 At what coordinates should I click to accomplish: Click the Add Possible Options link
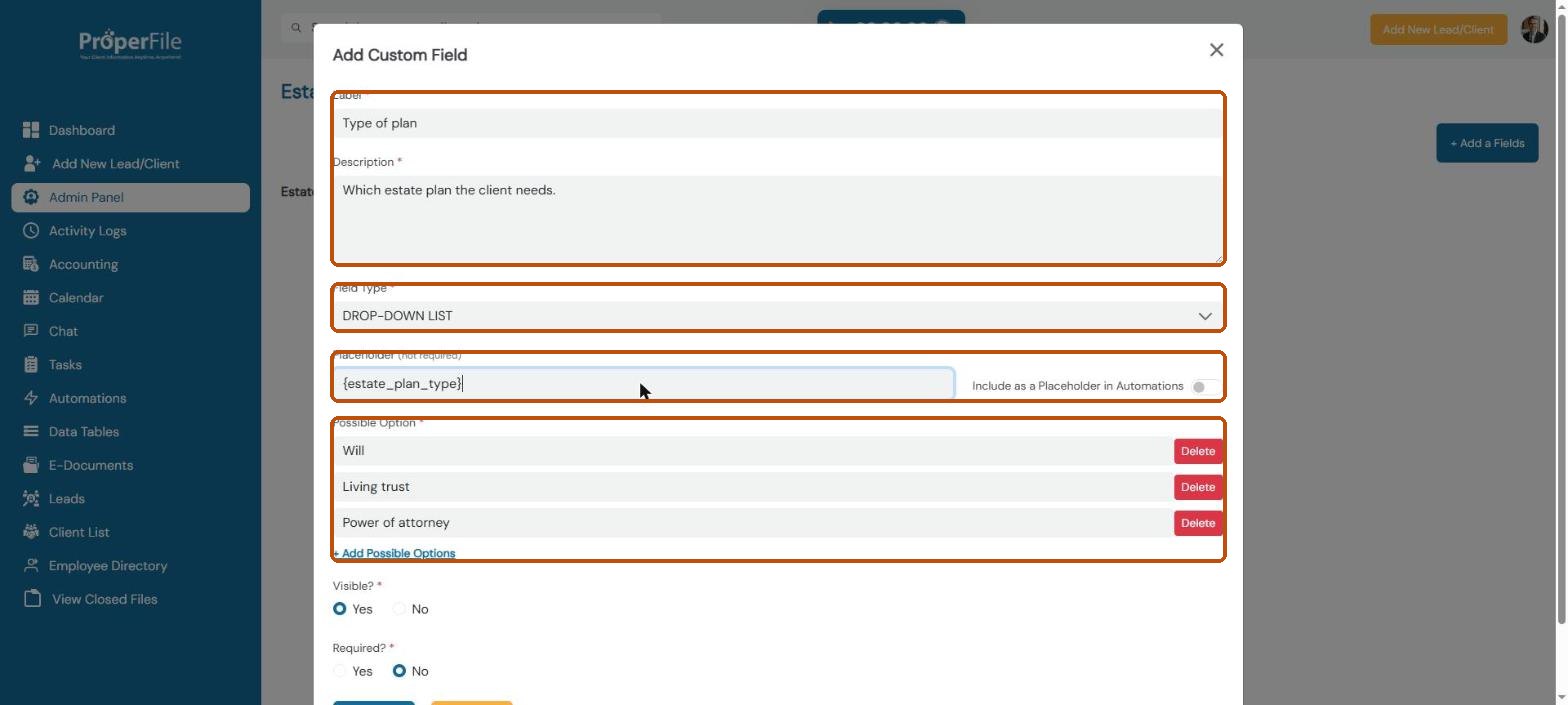394,553
